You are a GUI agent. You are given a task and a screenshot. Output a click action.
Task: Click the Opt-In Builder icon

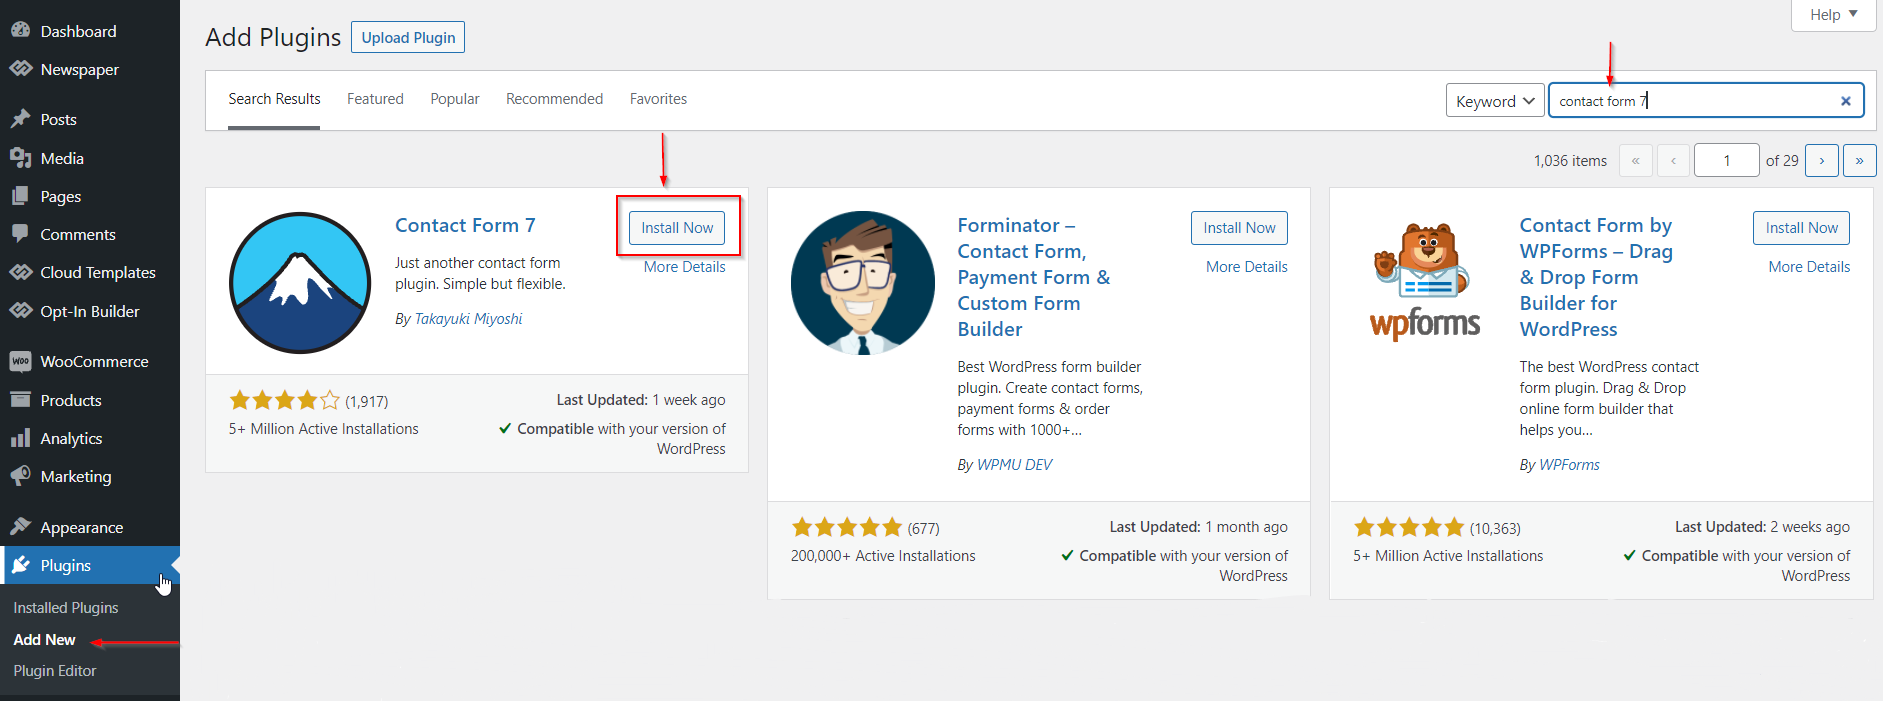point(20,311)
